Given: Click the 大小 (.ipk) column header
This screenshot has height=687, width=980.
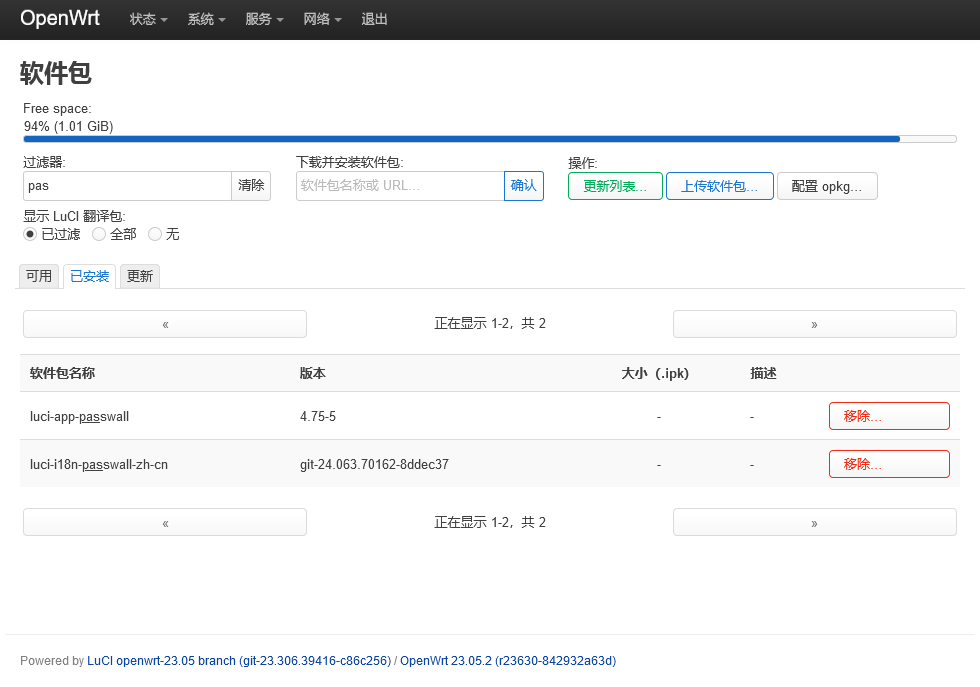Looking at the screenshot, I should (x=655, y=374).
